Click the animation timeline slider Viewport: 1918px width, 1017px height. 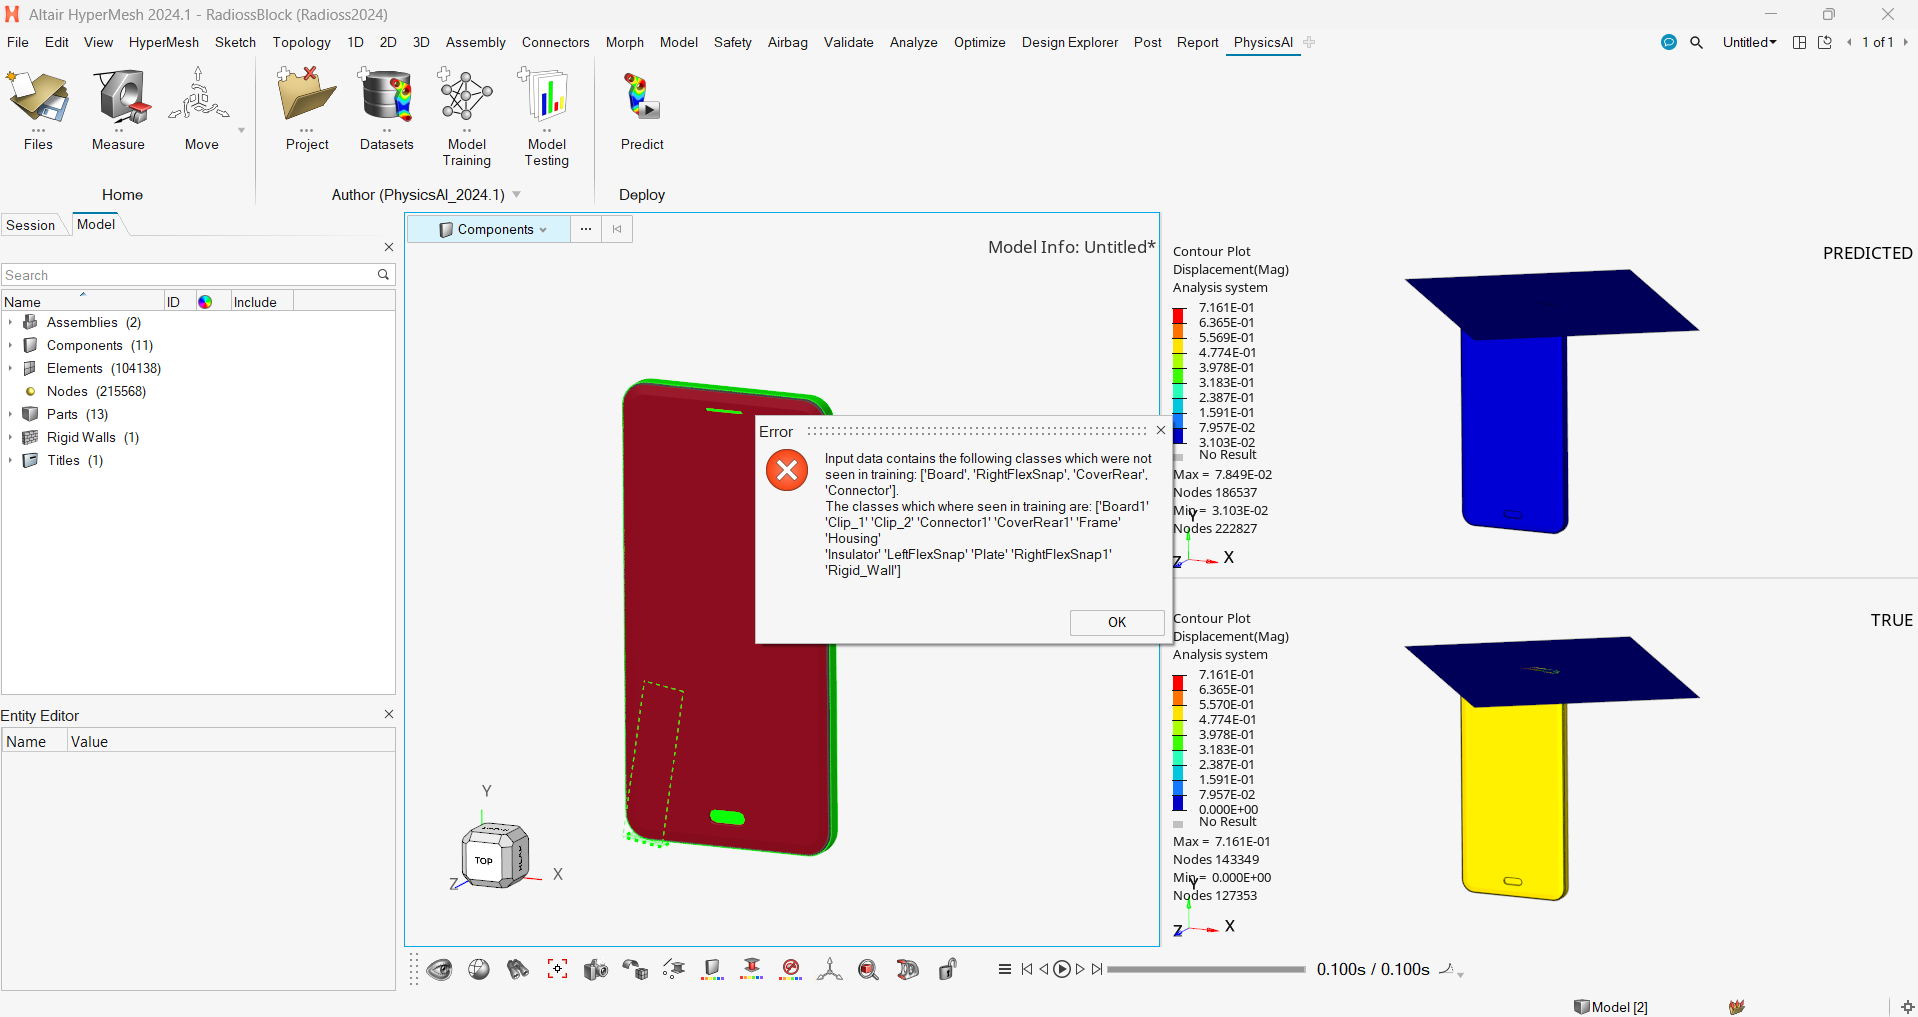point(1207,969)
